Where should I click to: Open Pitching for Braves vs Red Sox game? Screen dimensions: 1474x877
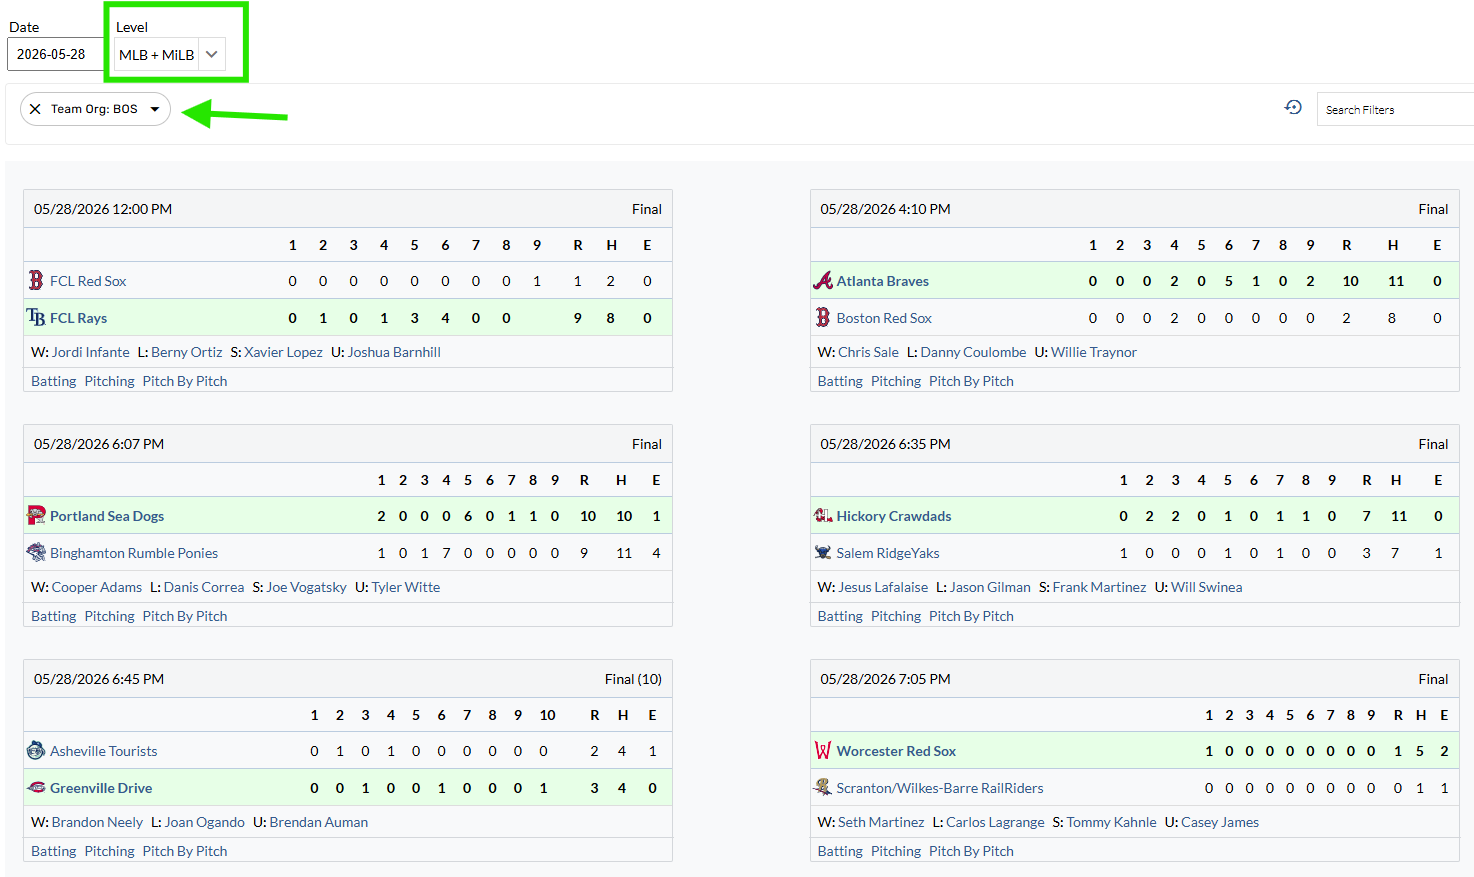pyautogui.click(x=896, y=381)
